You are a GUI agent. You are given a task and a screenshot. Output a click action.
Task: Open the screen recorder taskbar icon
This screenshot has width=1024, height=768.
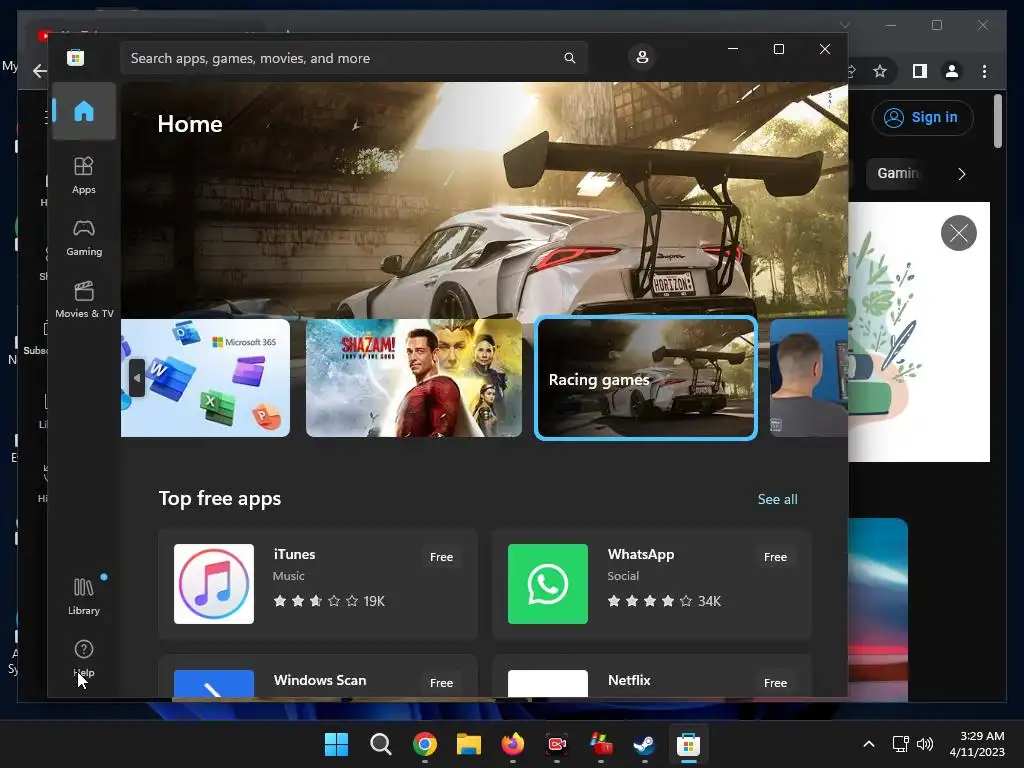coord(556,744)
